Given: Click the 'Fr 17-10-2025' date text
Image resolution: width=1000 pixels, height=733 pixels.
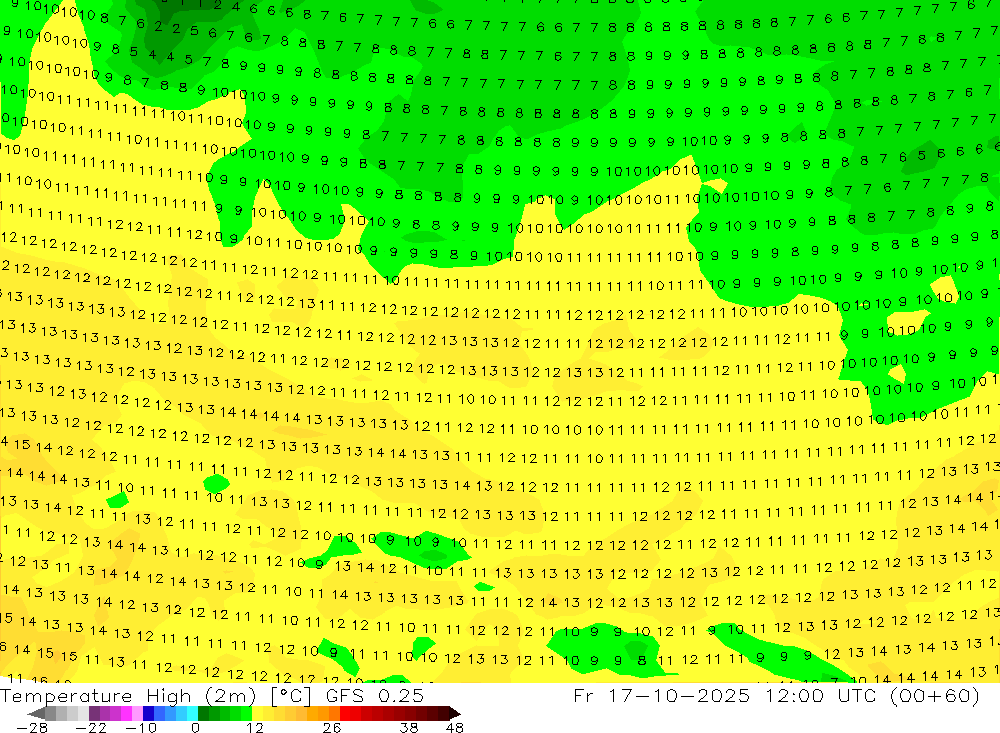Looking at the screenshot, I should [x=661, y=695].
